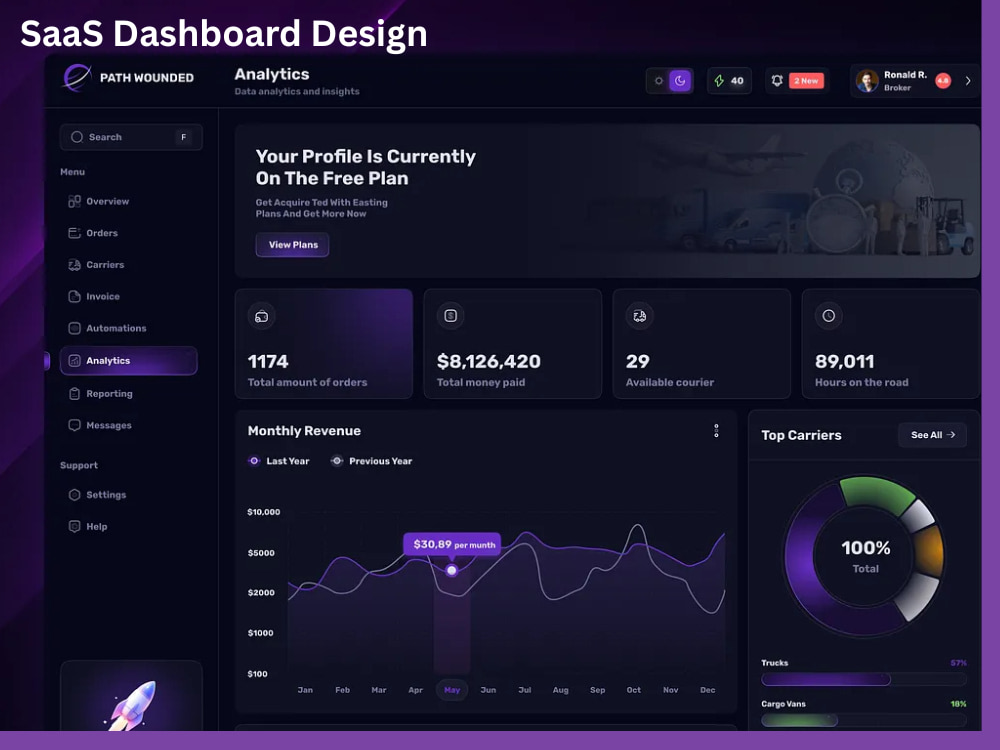Click the $30,89 per month tooltip
This screenshot has width=1000, height=750.
[452, 545]
